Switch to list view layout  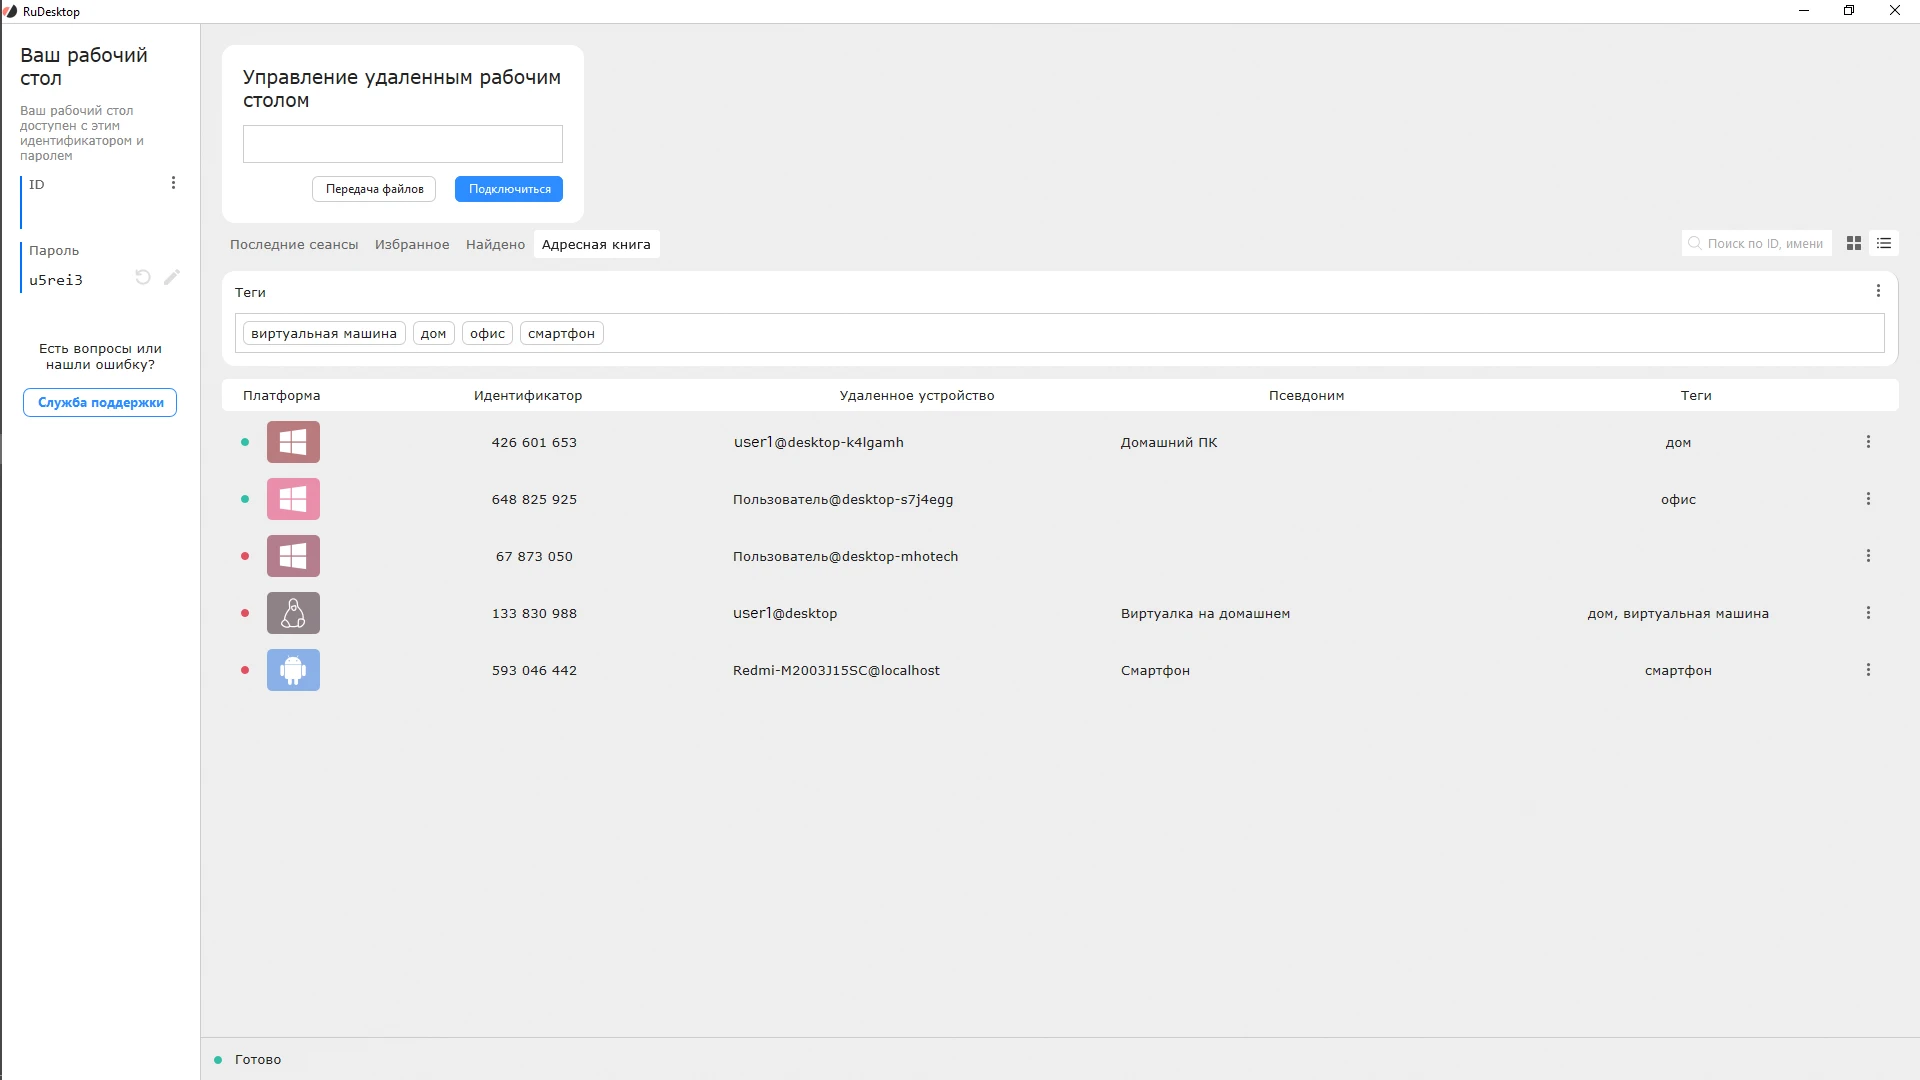coord(1884,243)
